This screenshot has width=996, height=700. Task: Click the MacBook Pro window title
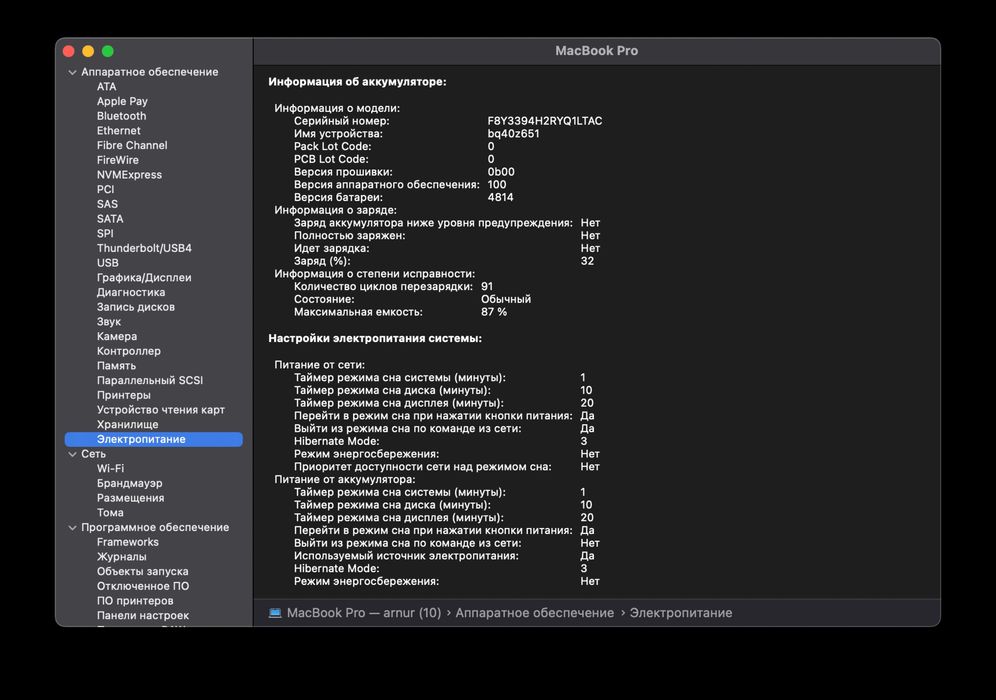tap(596, 51)
